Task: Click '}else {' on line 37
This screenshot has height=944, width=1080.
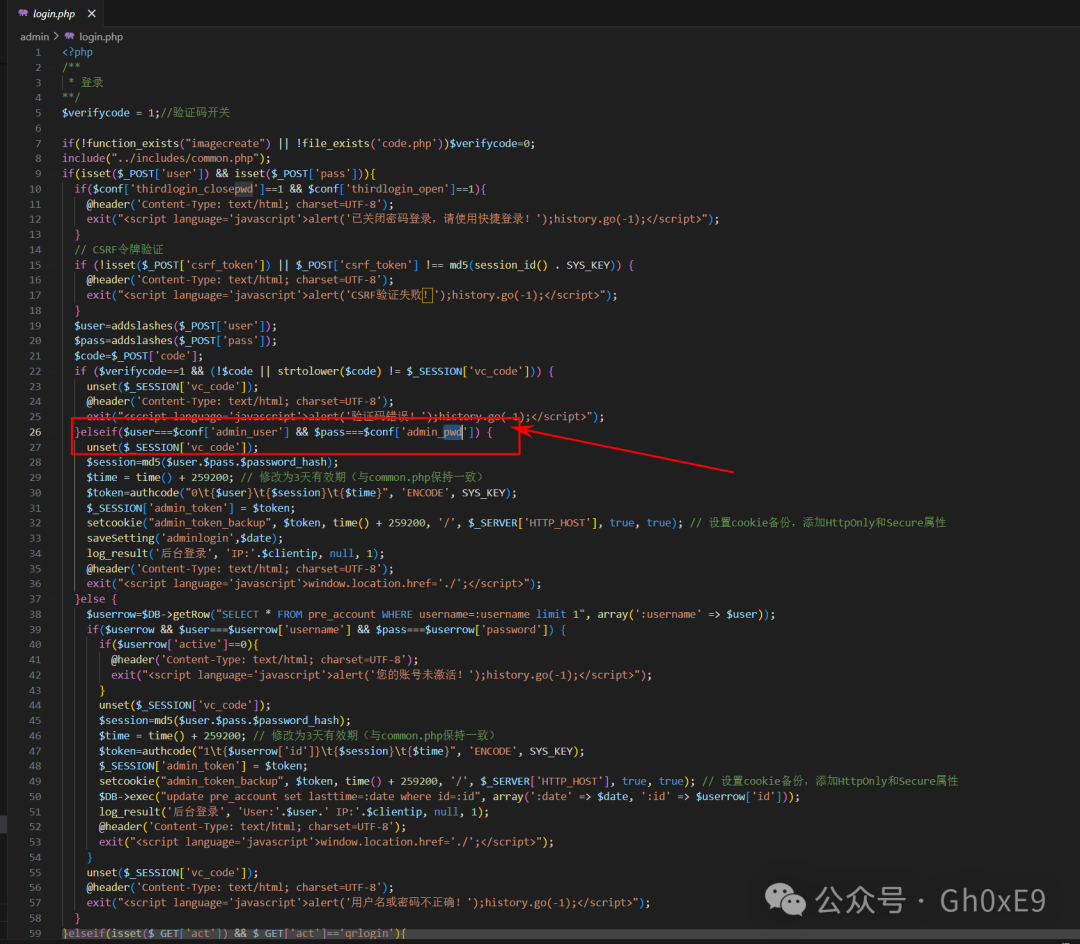Action: [x=96, y=599]
